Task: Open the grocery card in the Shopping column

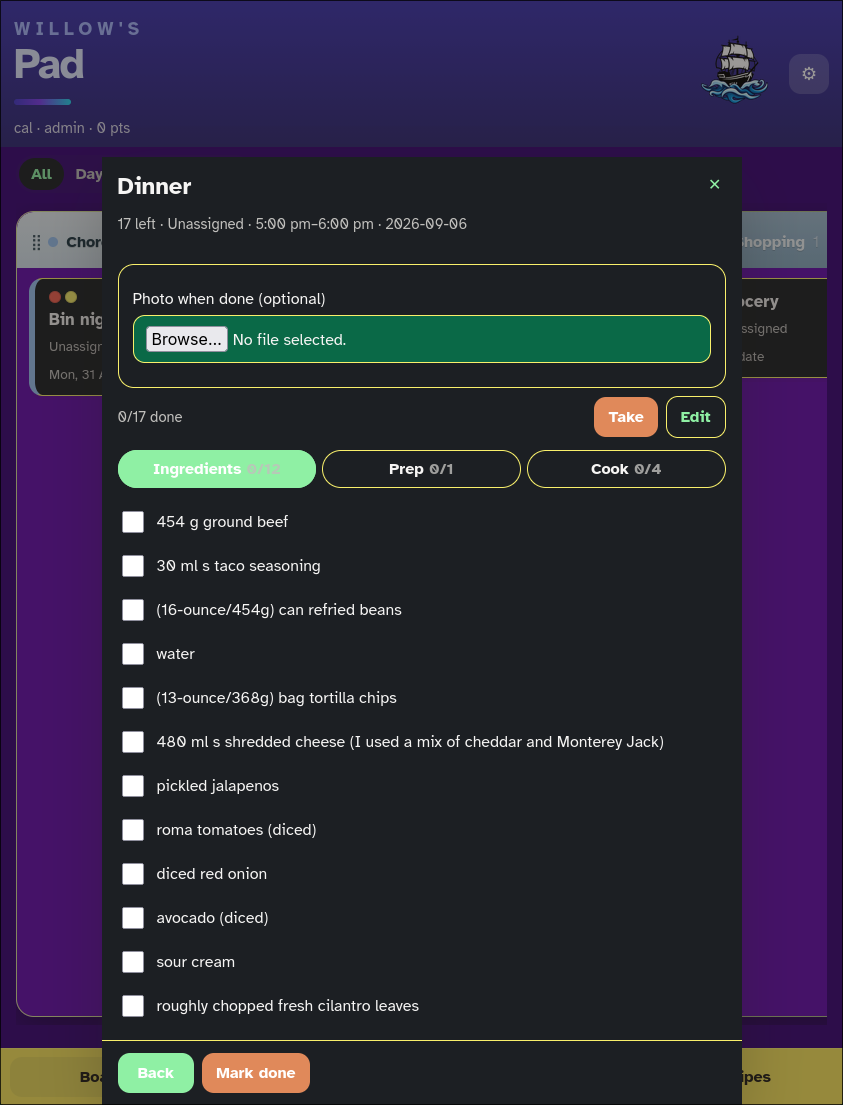Action: click(x=784, y=328)
